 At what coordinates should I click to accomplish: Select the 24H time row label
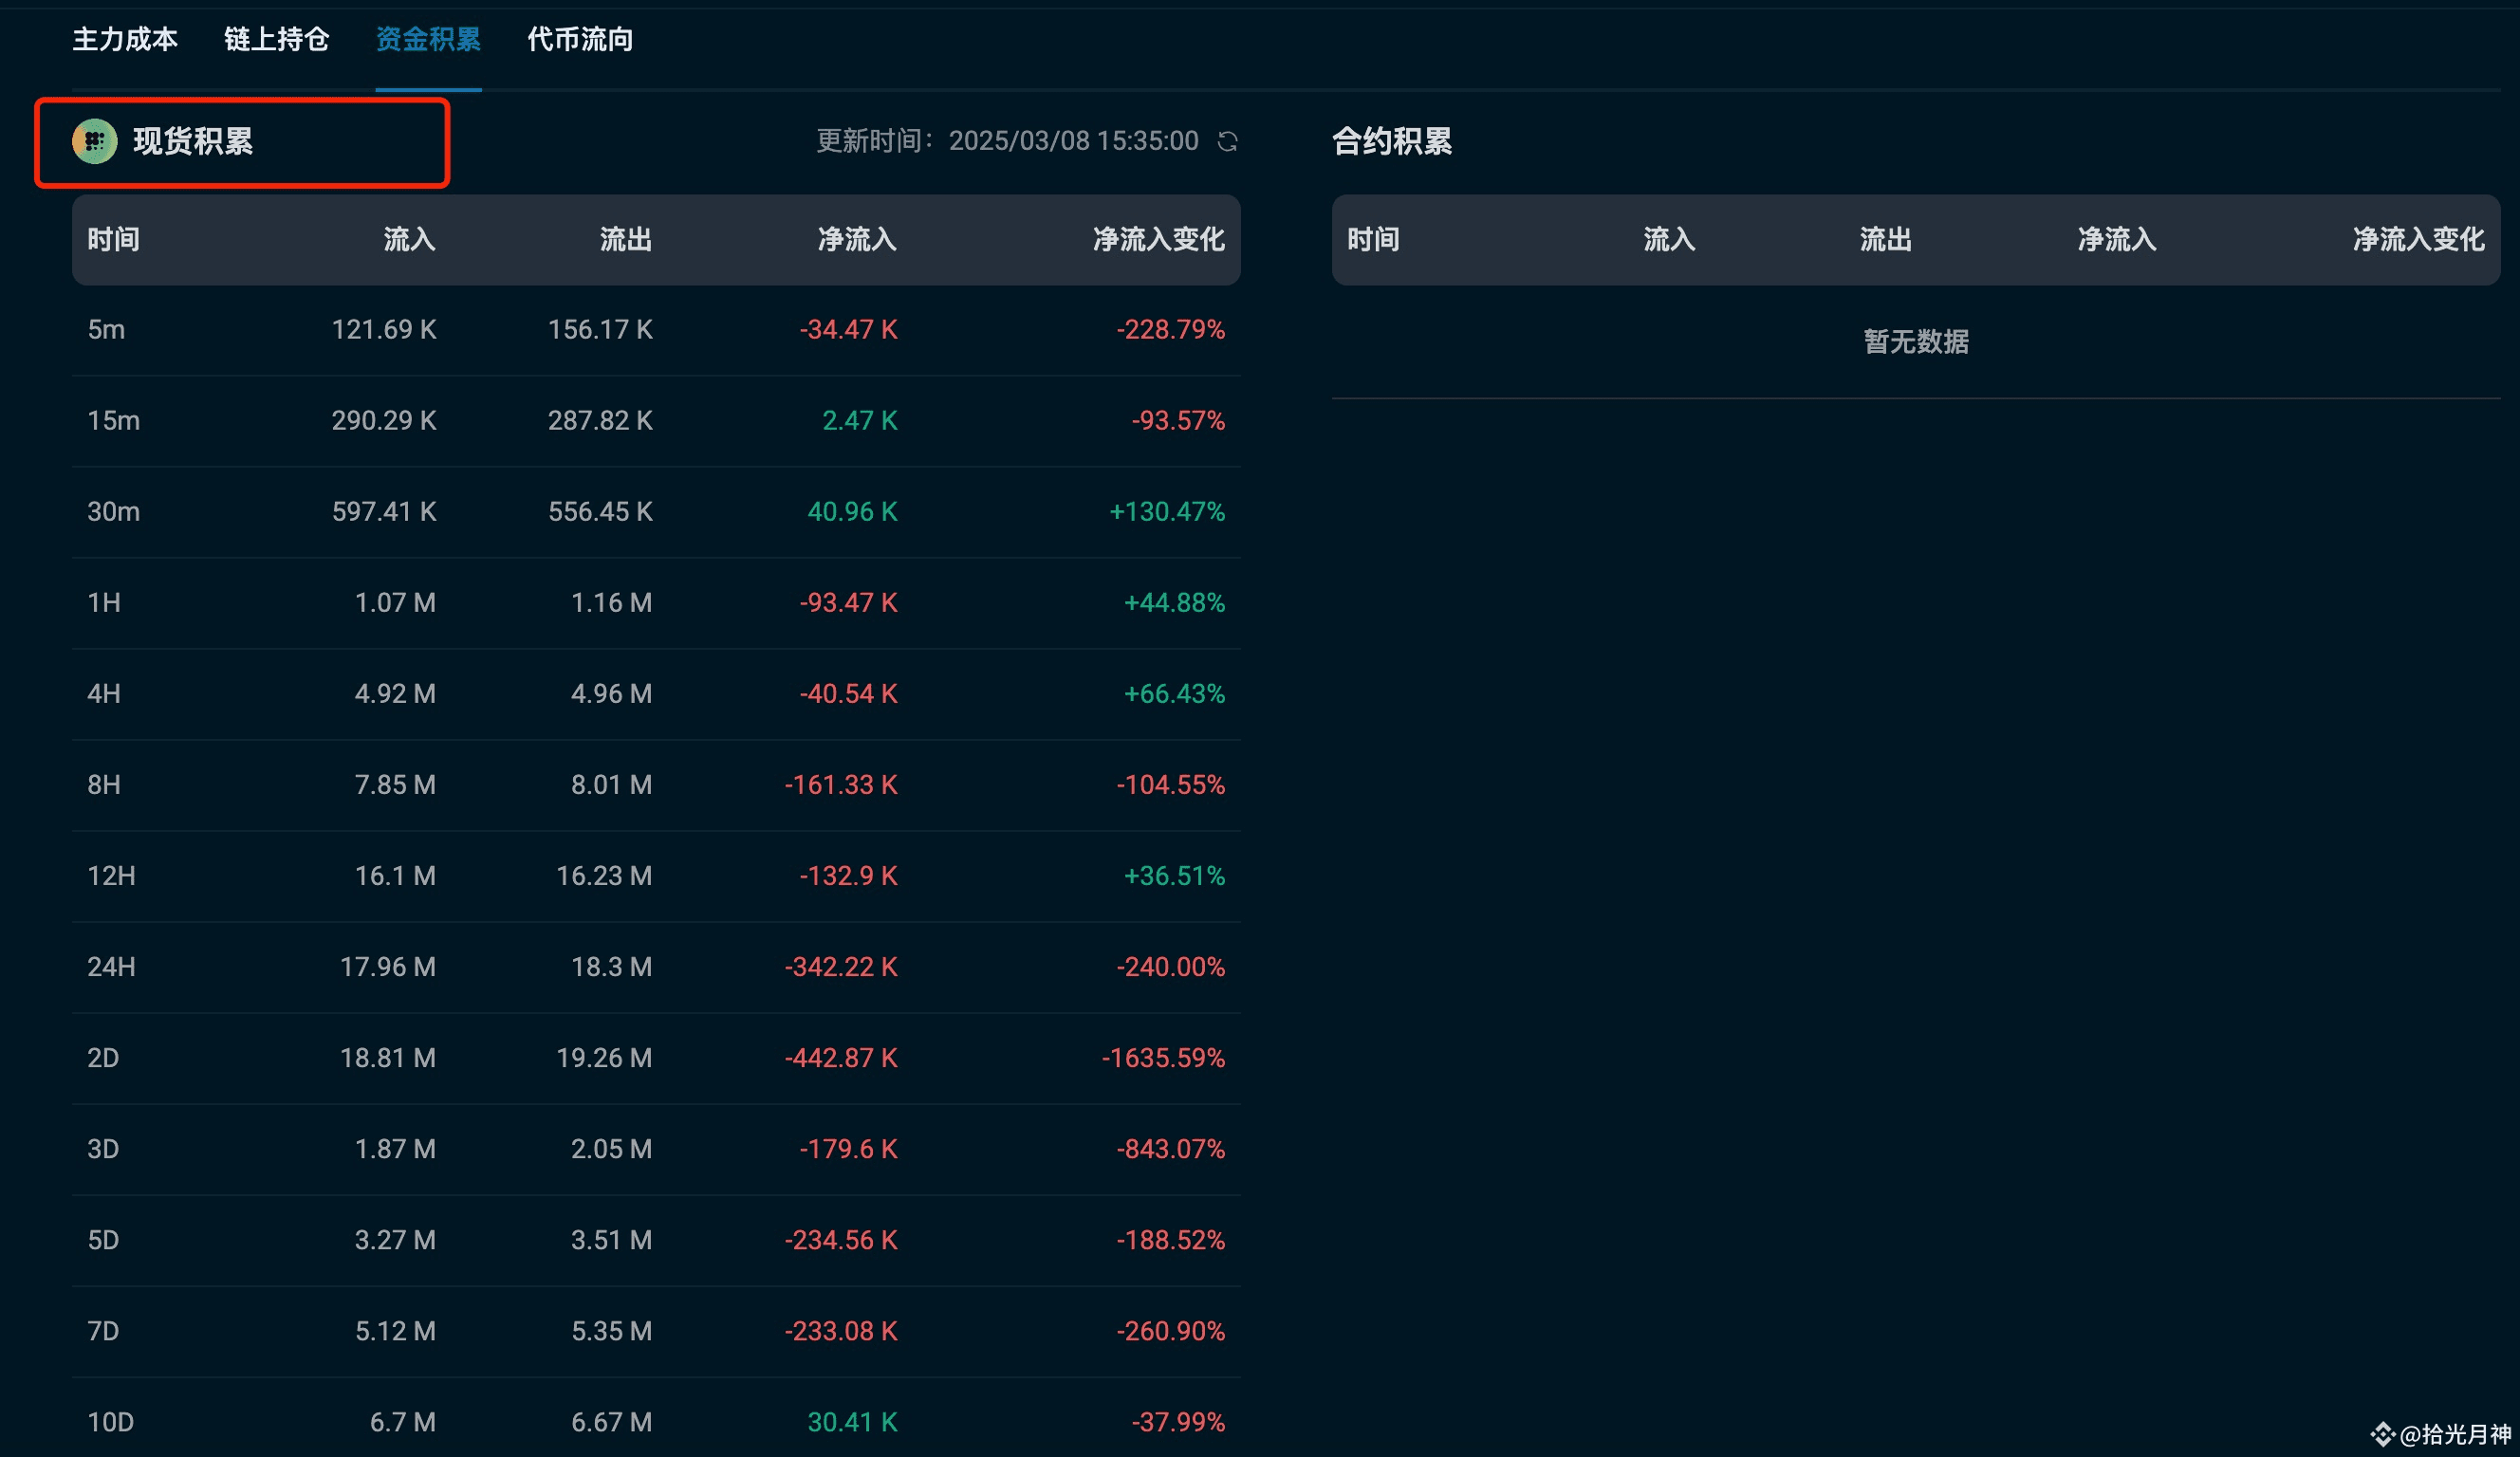pos(111,966)
